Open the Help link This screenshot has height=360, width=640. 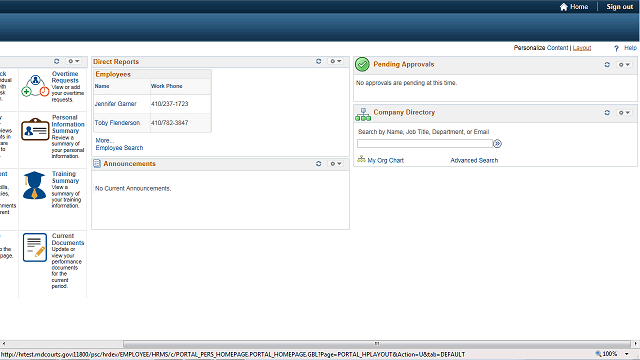(x=630, y=48)
